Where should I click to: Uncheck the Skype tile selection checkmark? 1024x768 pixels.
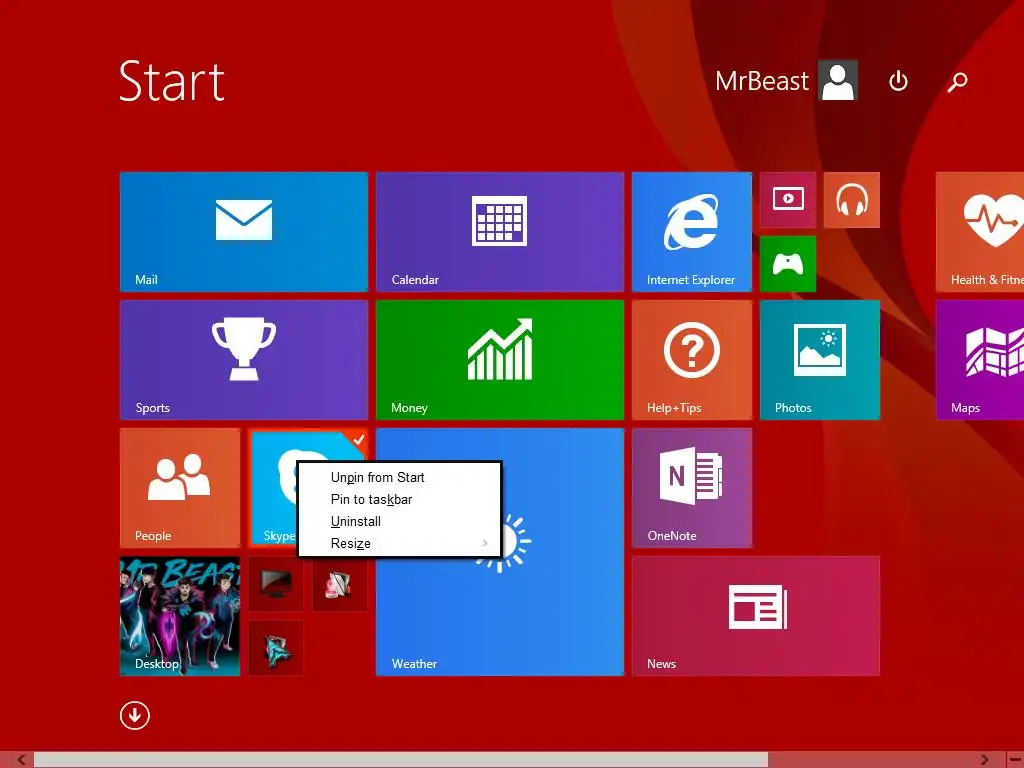tap(359, 439)
